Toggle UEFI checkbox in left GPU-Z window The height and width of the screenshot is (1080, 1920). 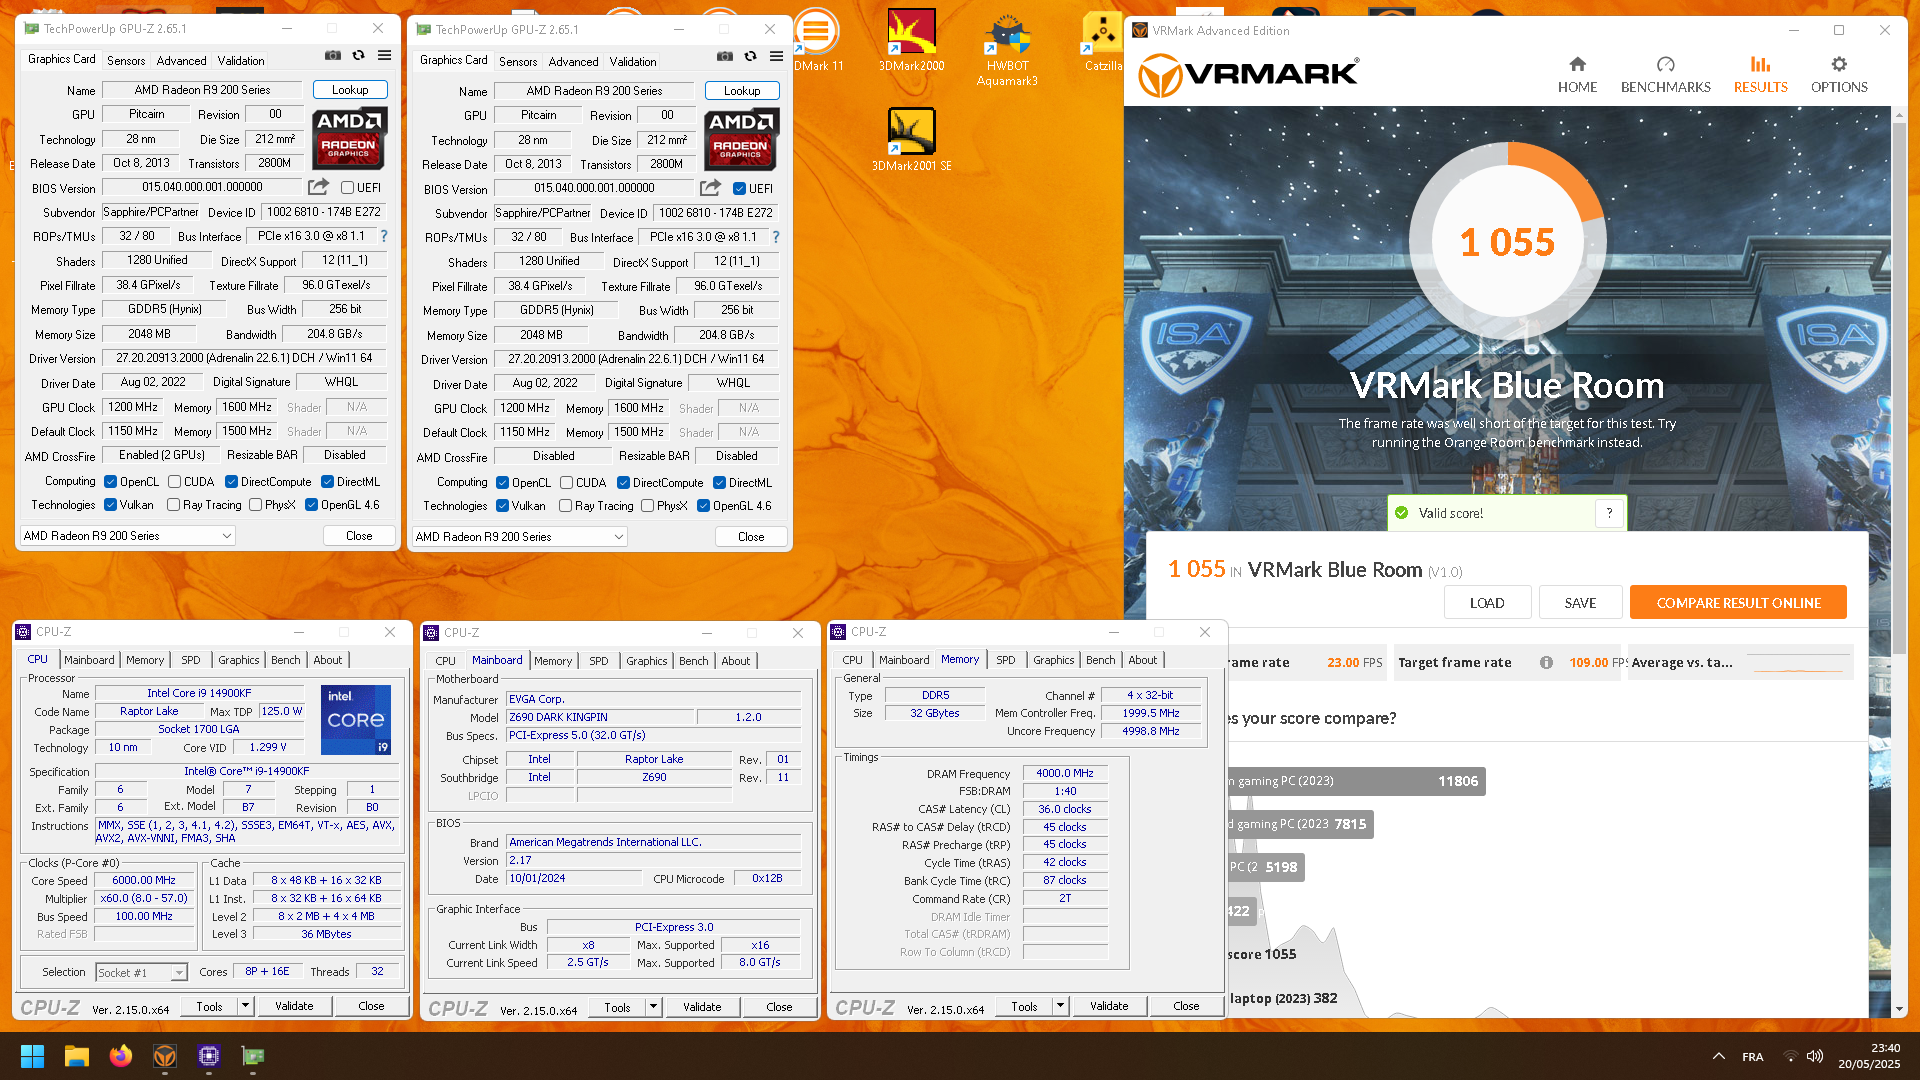tap(347, 187)
